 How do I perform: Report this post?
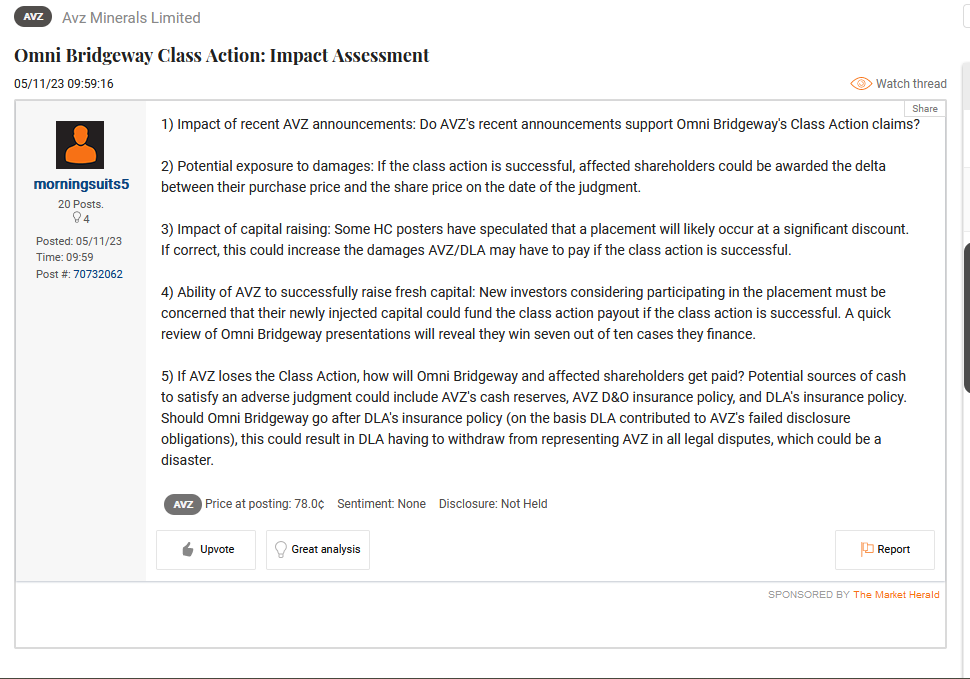click(885, 550)
